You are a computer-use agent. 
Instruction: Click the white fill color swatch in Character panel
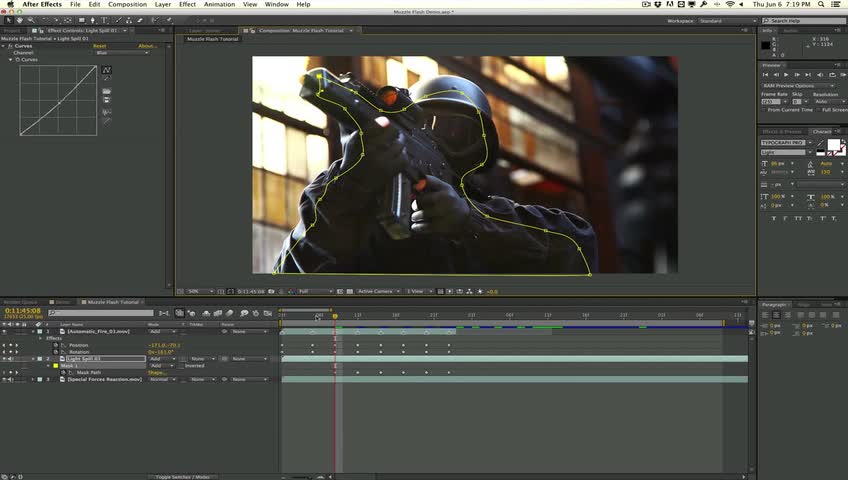[x=833, y=145]
